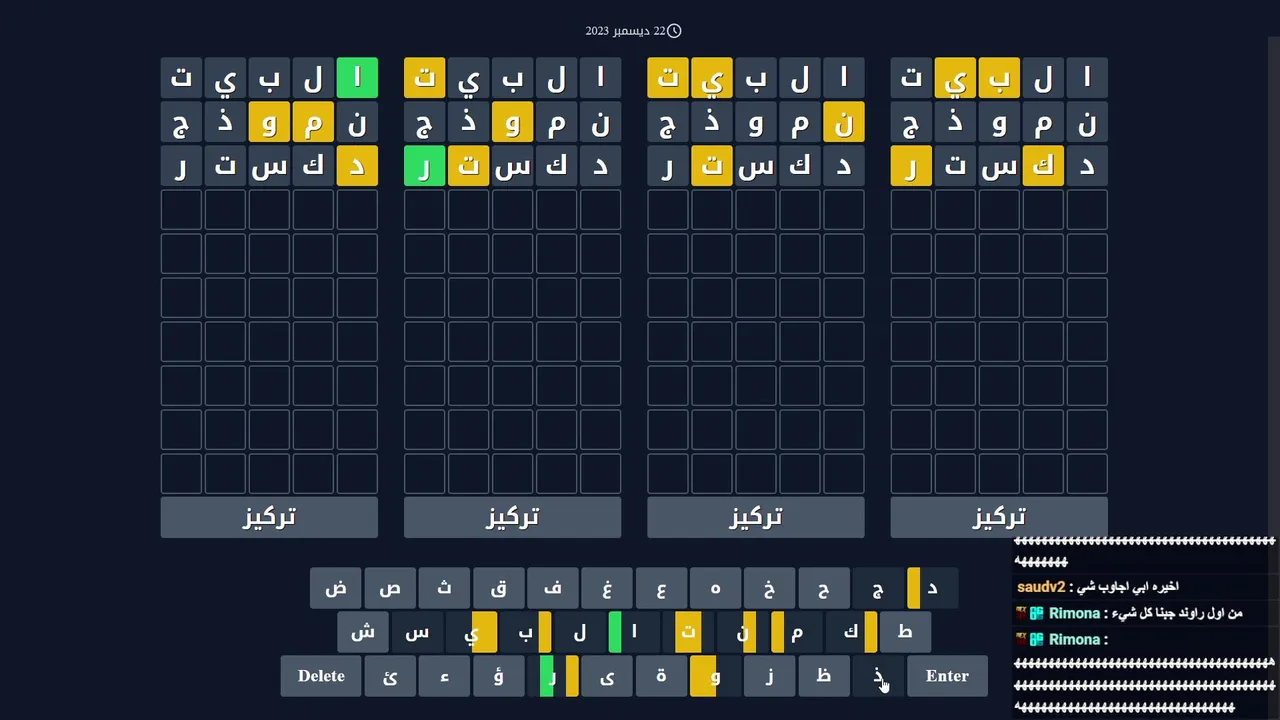Tap the ظ key on the keyboard
This screenshot has height=720, width=1280.
coord(822,676)
